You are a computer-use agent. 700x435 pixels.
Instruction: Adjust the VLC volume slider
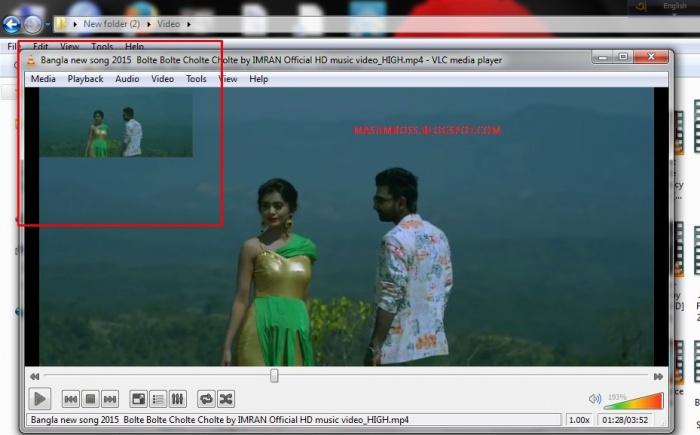[633, 401]
